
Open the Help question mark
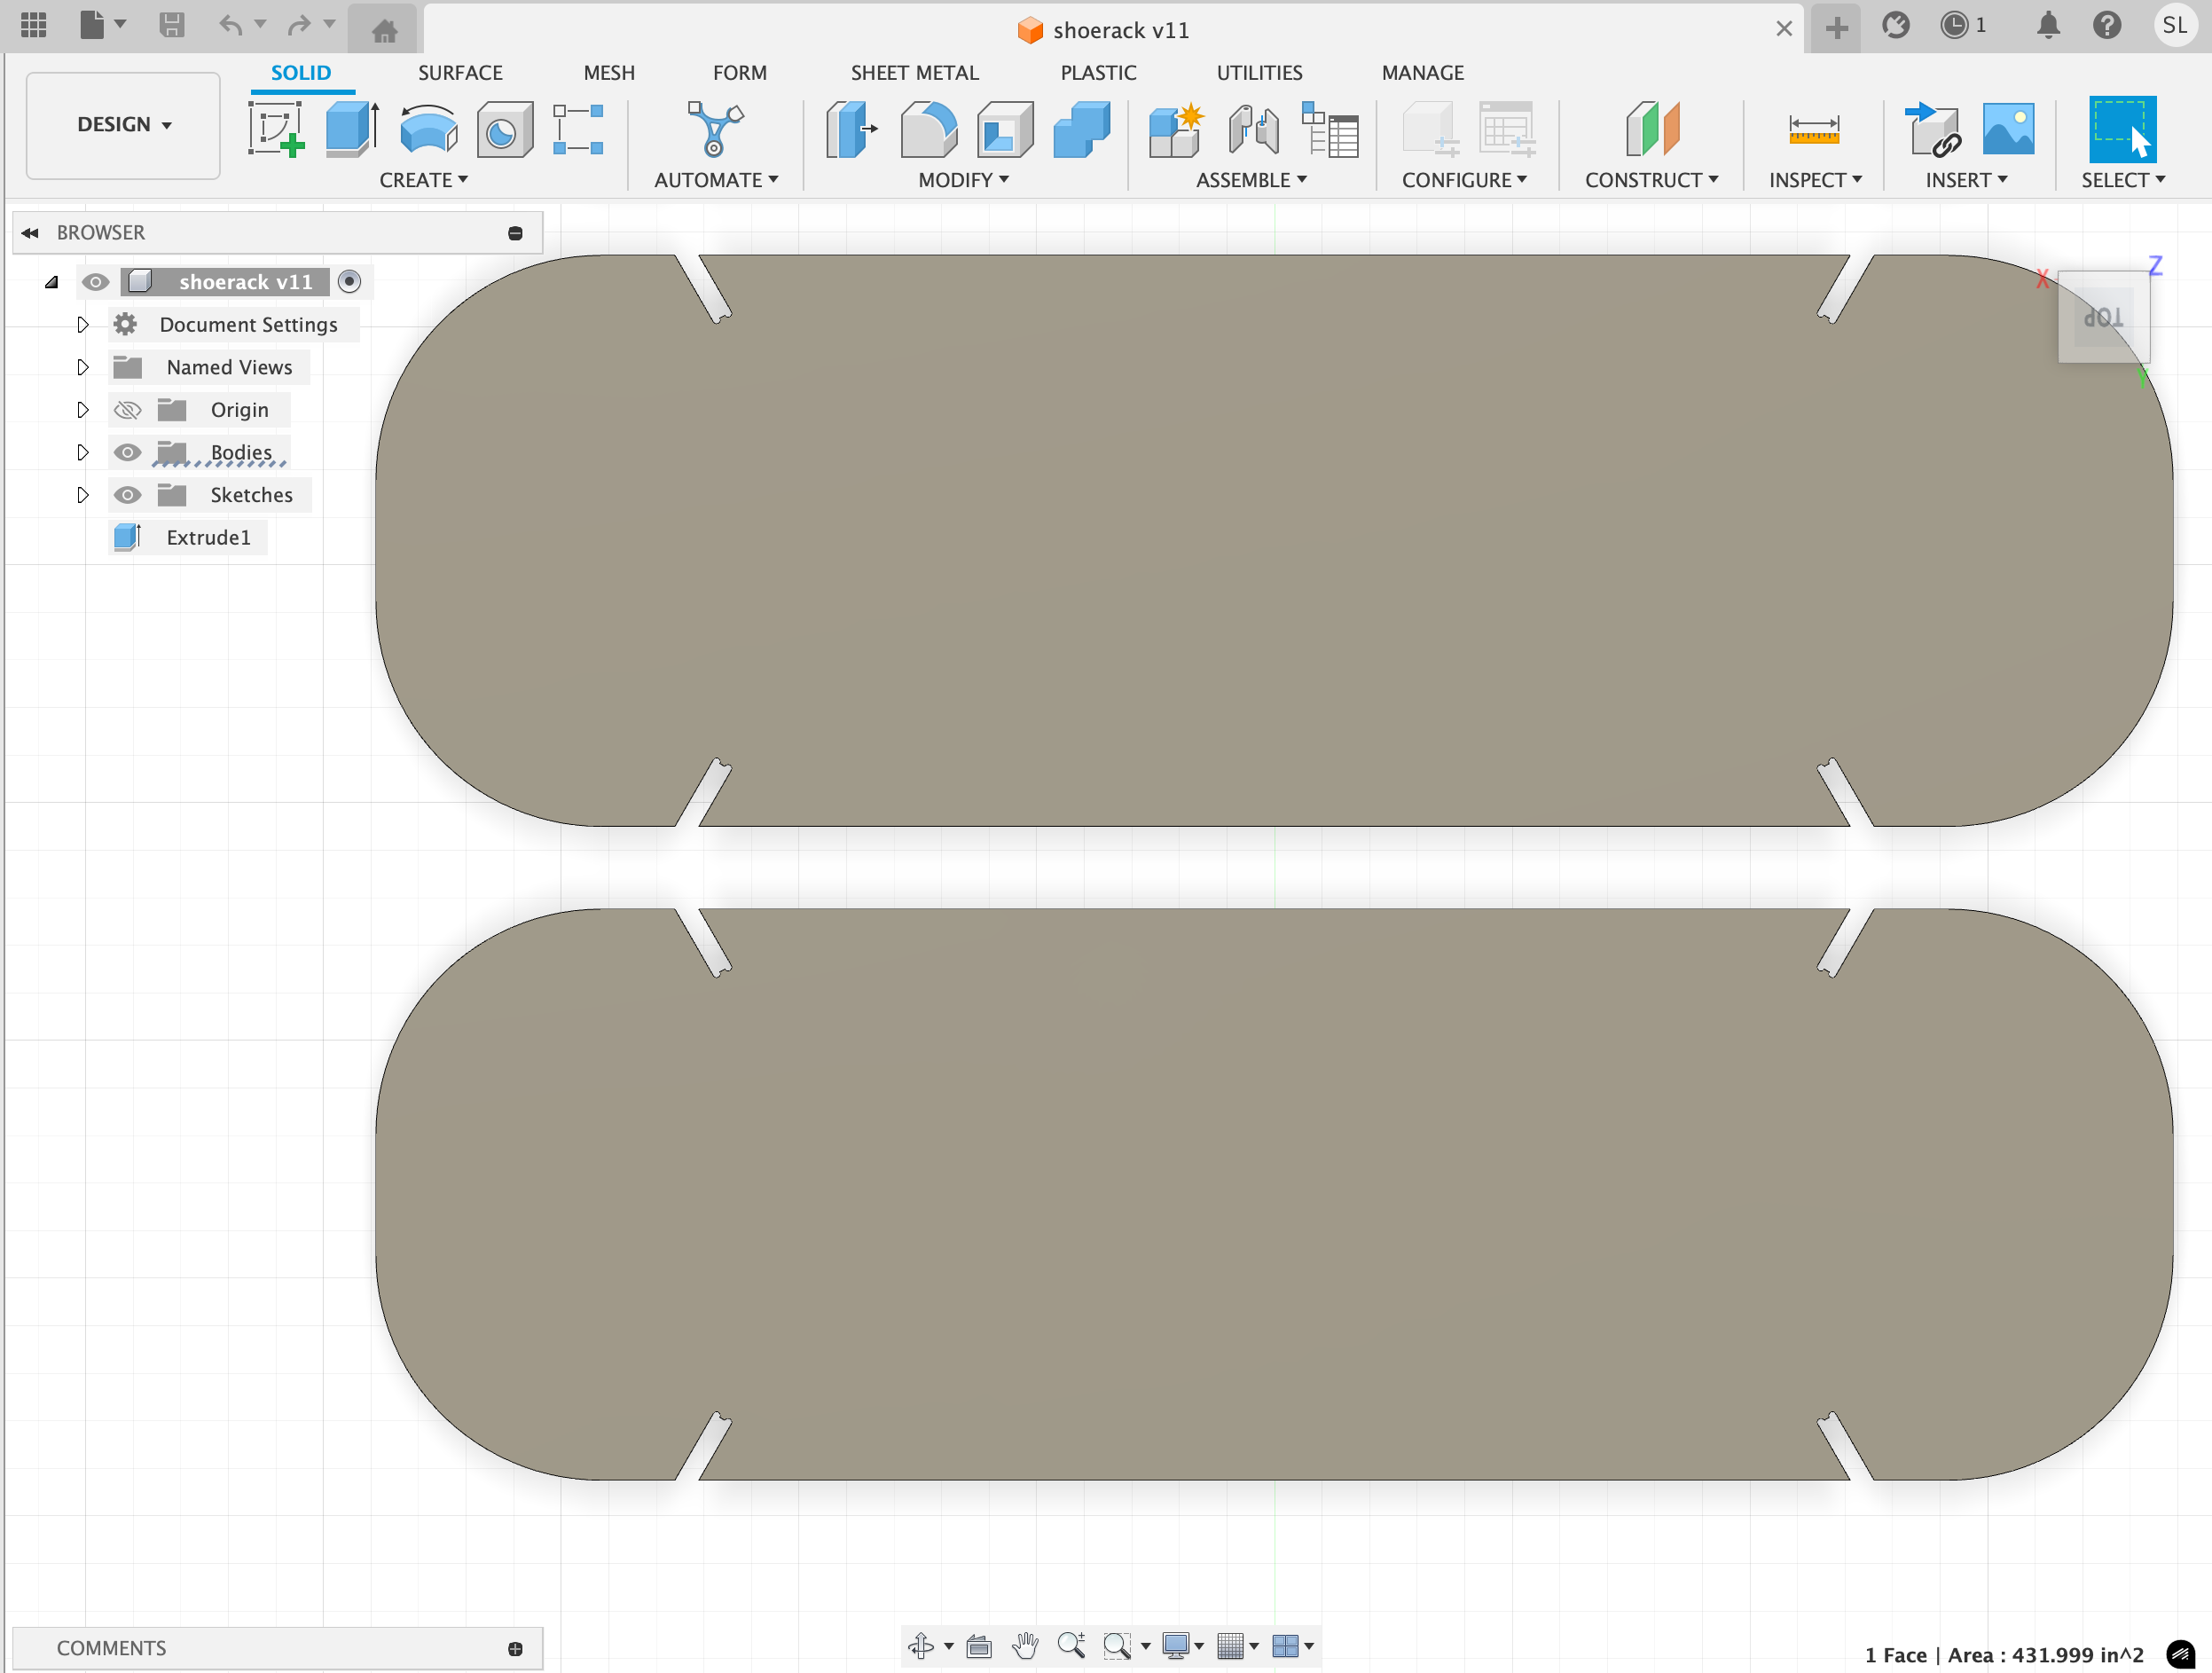[2107, 25]
